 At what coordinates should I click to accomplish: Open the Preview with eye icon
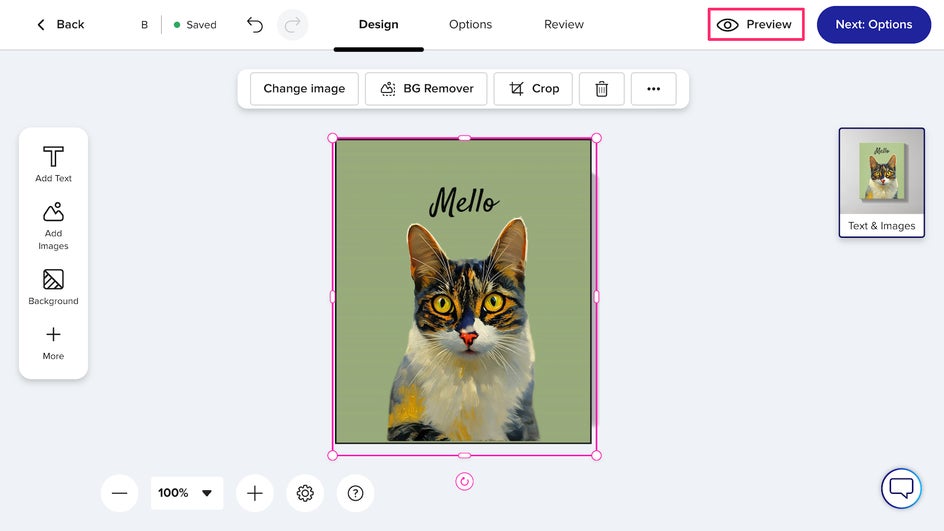756,25
